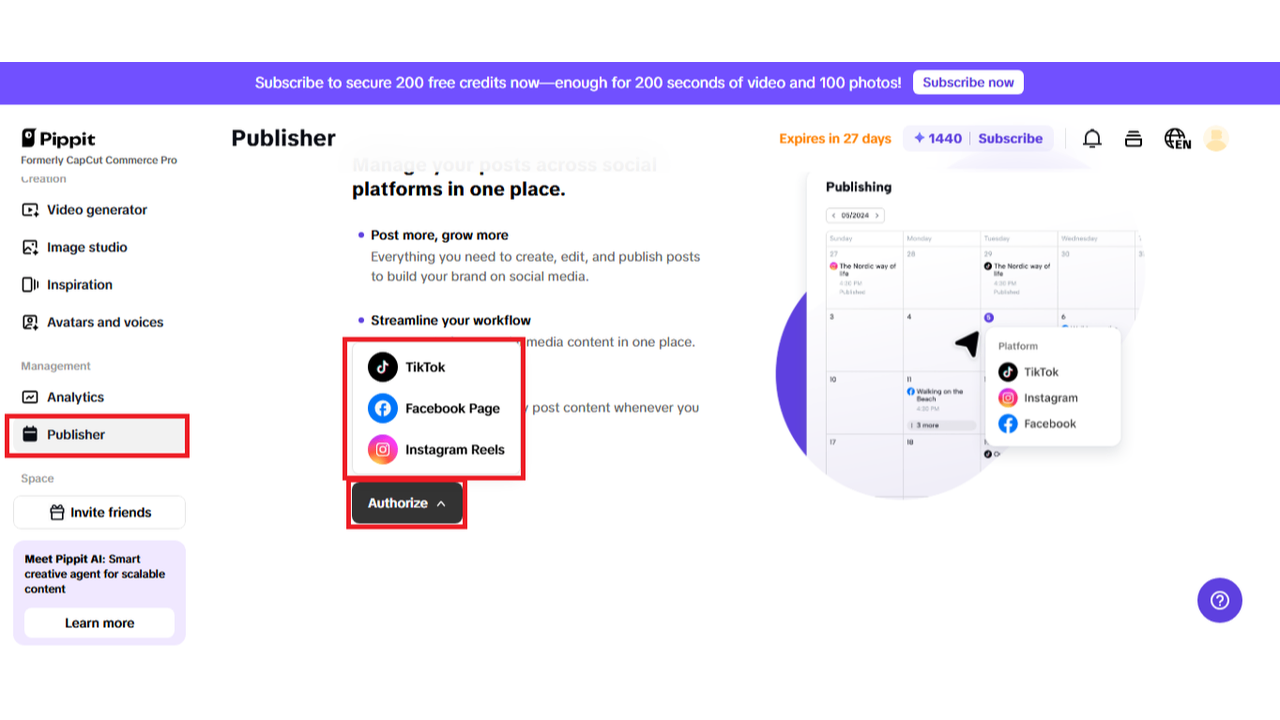Open Inspiration section
The height and width of the screenshot is (720, 1280).
click(80, 285)
